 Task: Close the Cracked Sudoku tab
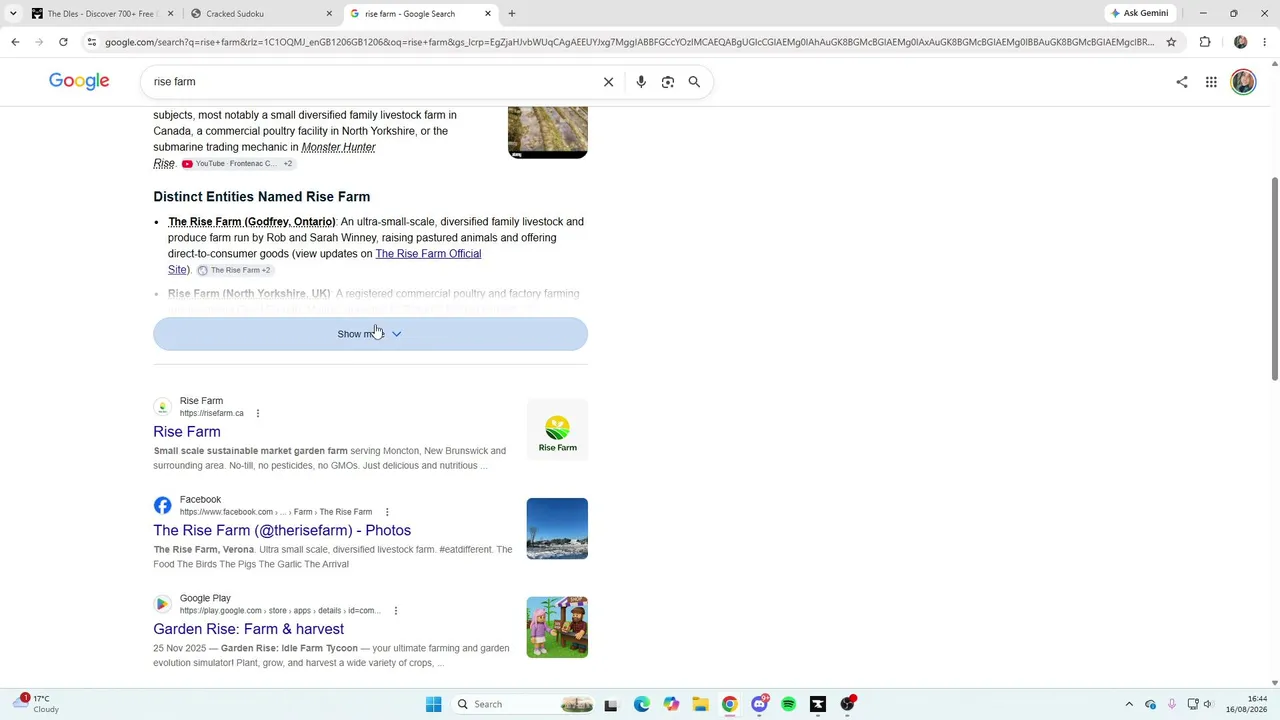(329, 14)
